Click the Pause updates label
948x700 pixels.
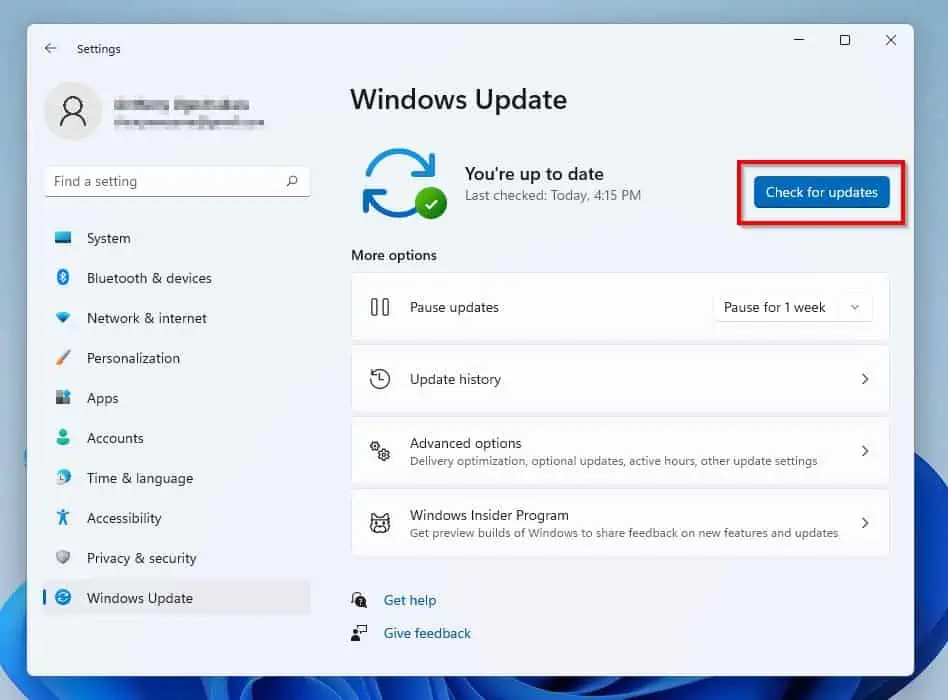point(454,307)
